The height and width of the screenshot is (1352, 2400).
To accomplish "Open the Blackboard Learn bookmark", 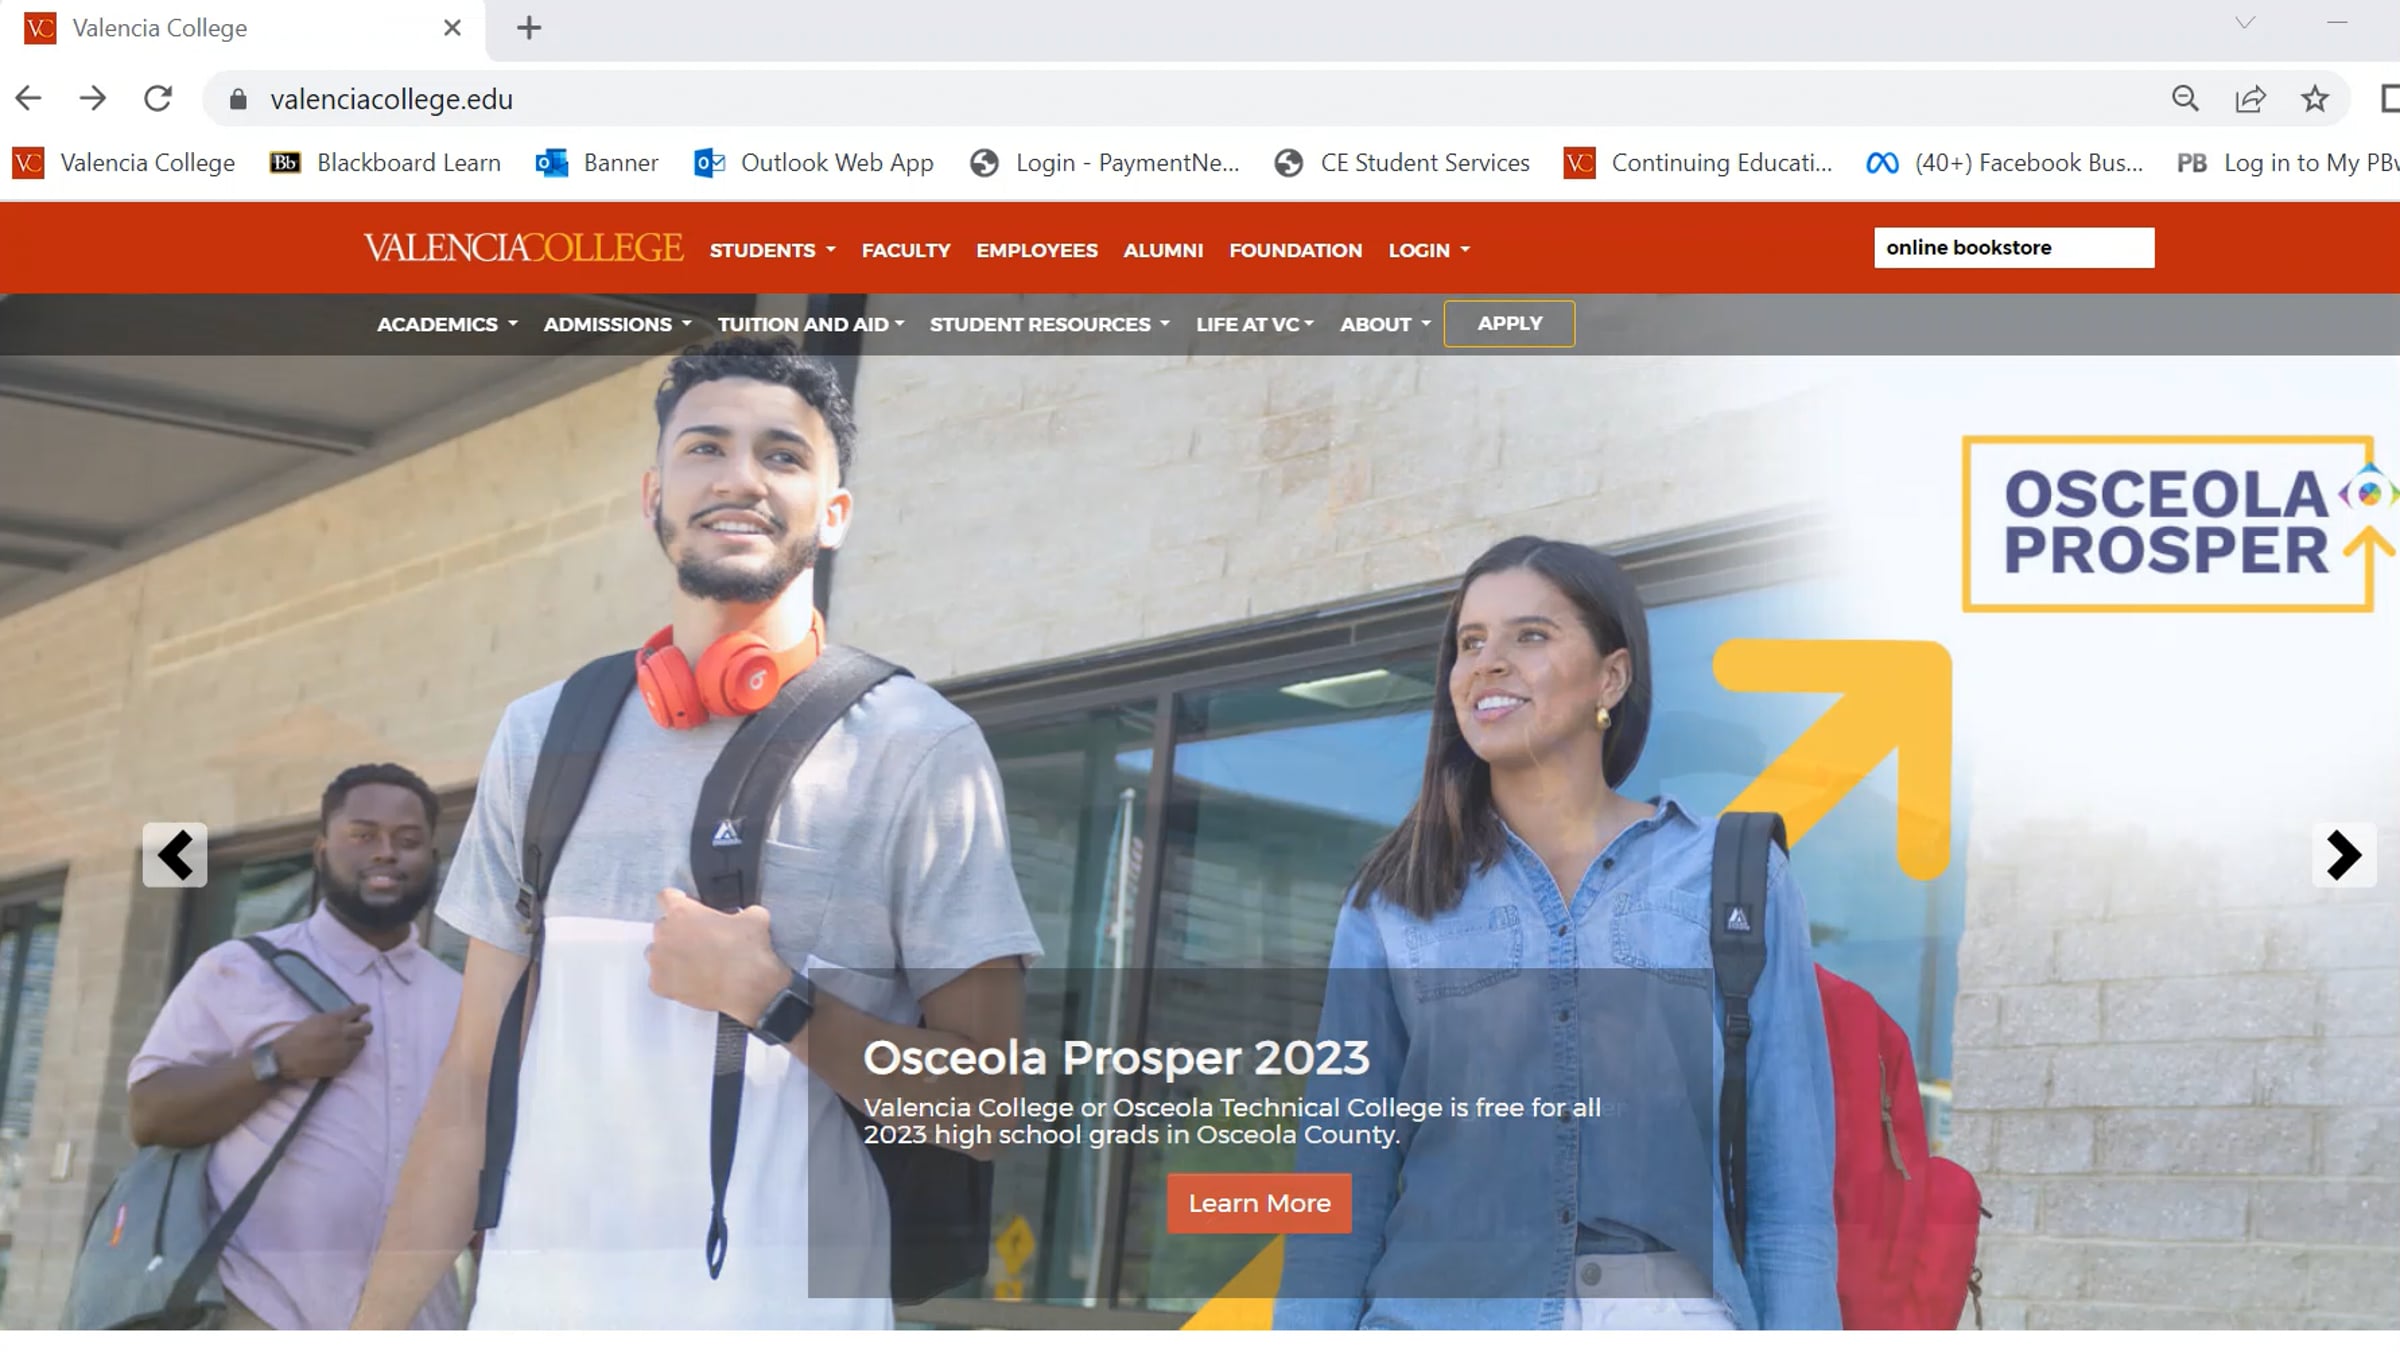I will click(x=385, y=162).
